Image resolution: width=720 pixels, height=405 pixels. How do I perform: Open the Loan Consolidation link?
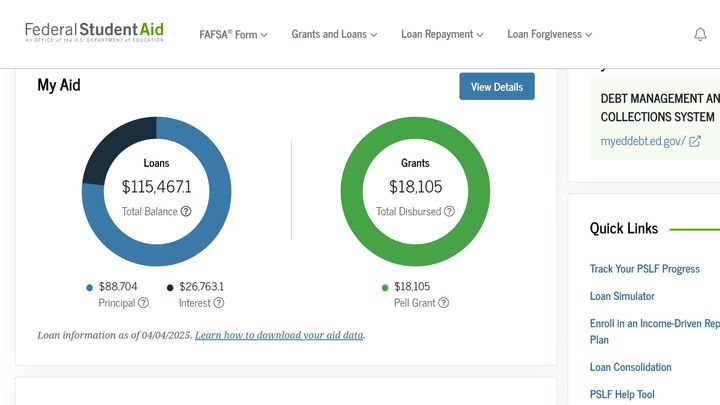click(630, 367)
